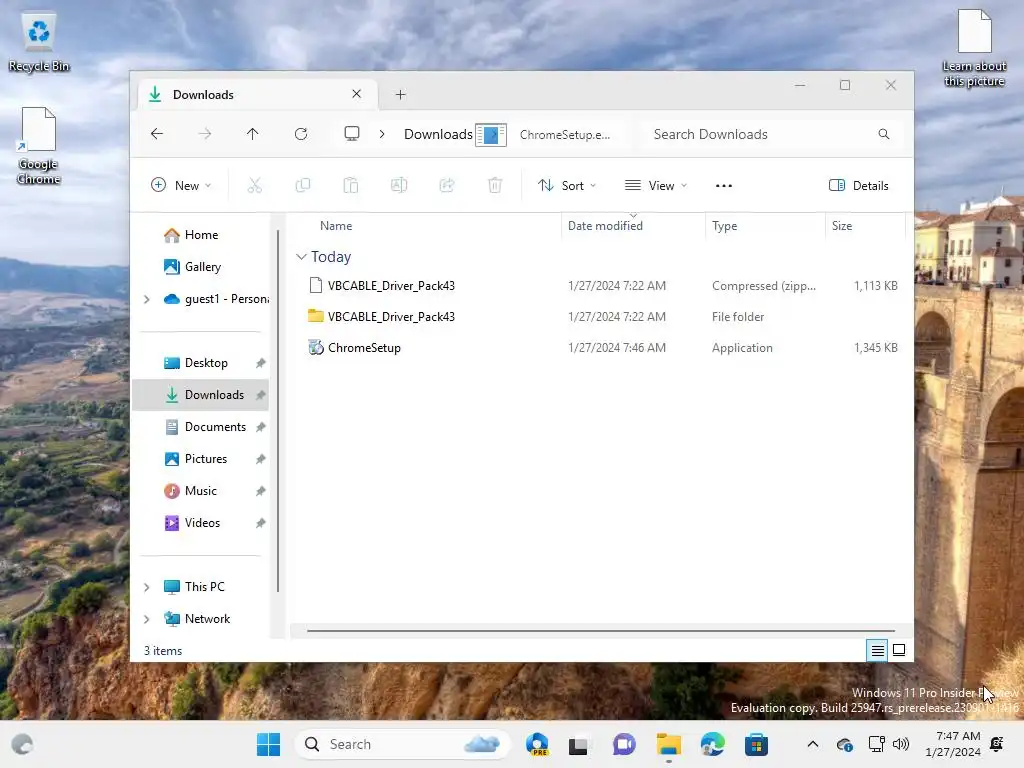Switch to the details list view button
Viewport: 1024px width, 768px height.
tap(878, 650)
